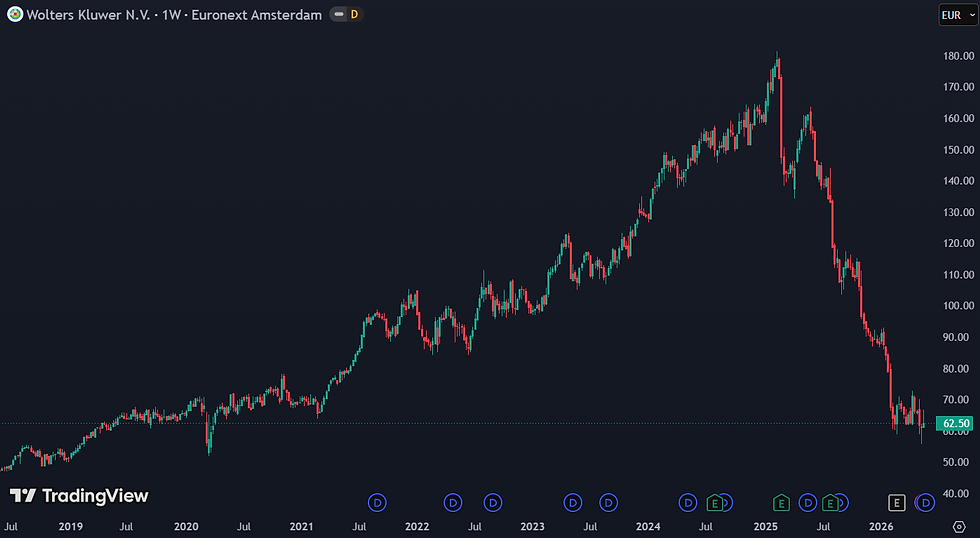Screen dimensions: 980x538
Task: Click the 62.50 current price label
Action: click(x=956, y=424)
